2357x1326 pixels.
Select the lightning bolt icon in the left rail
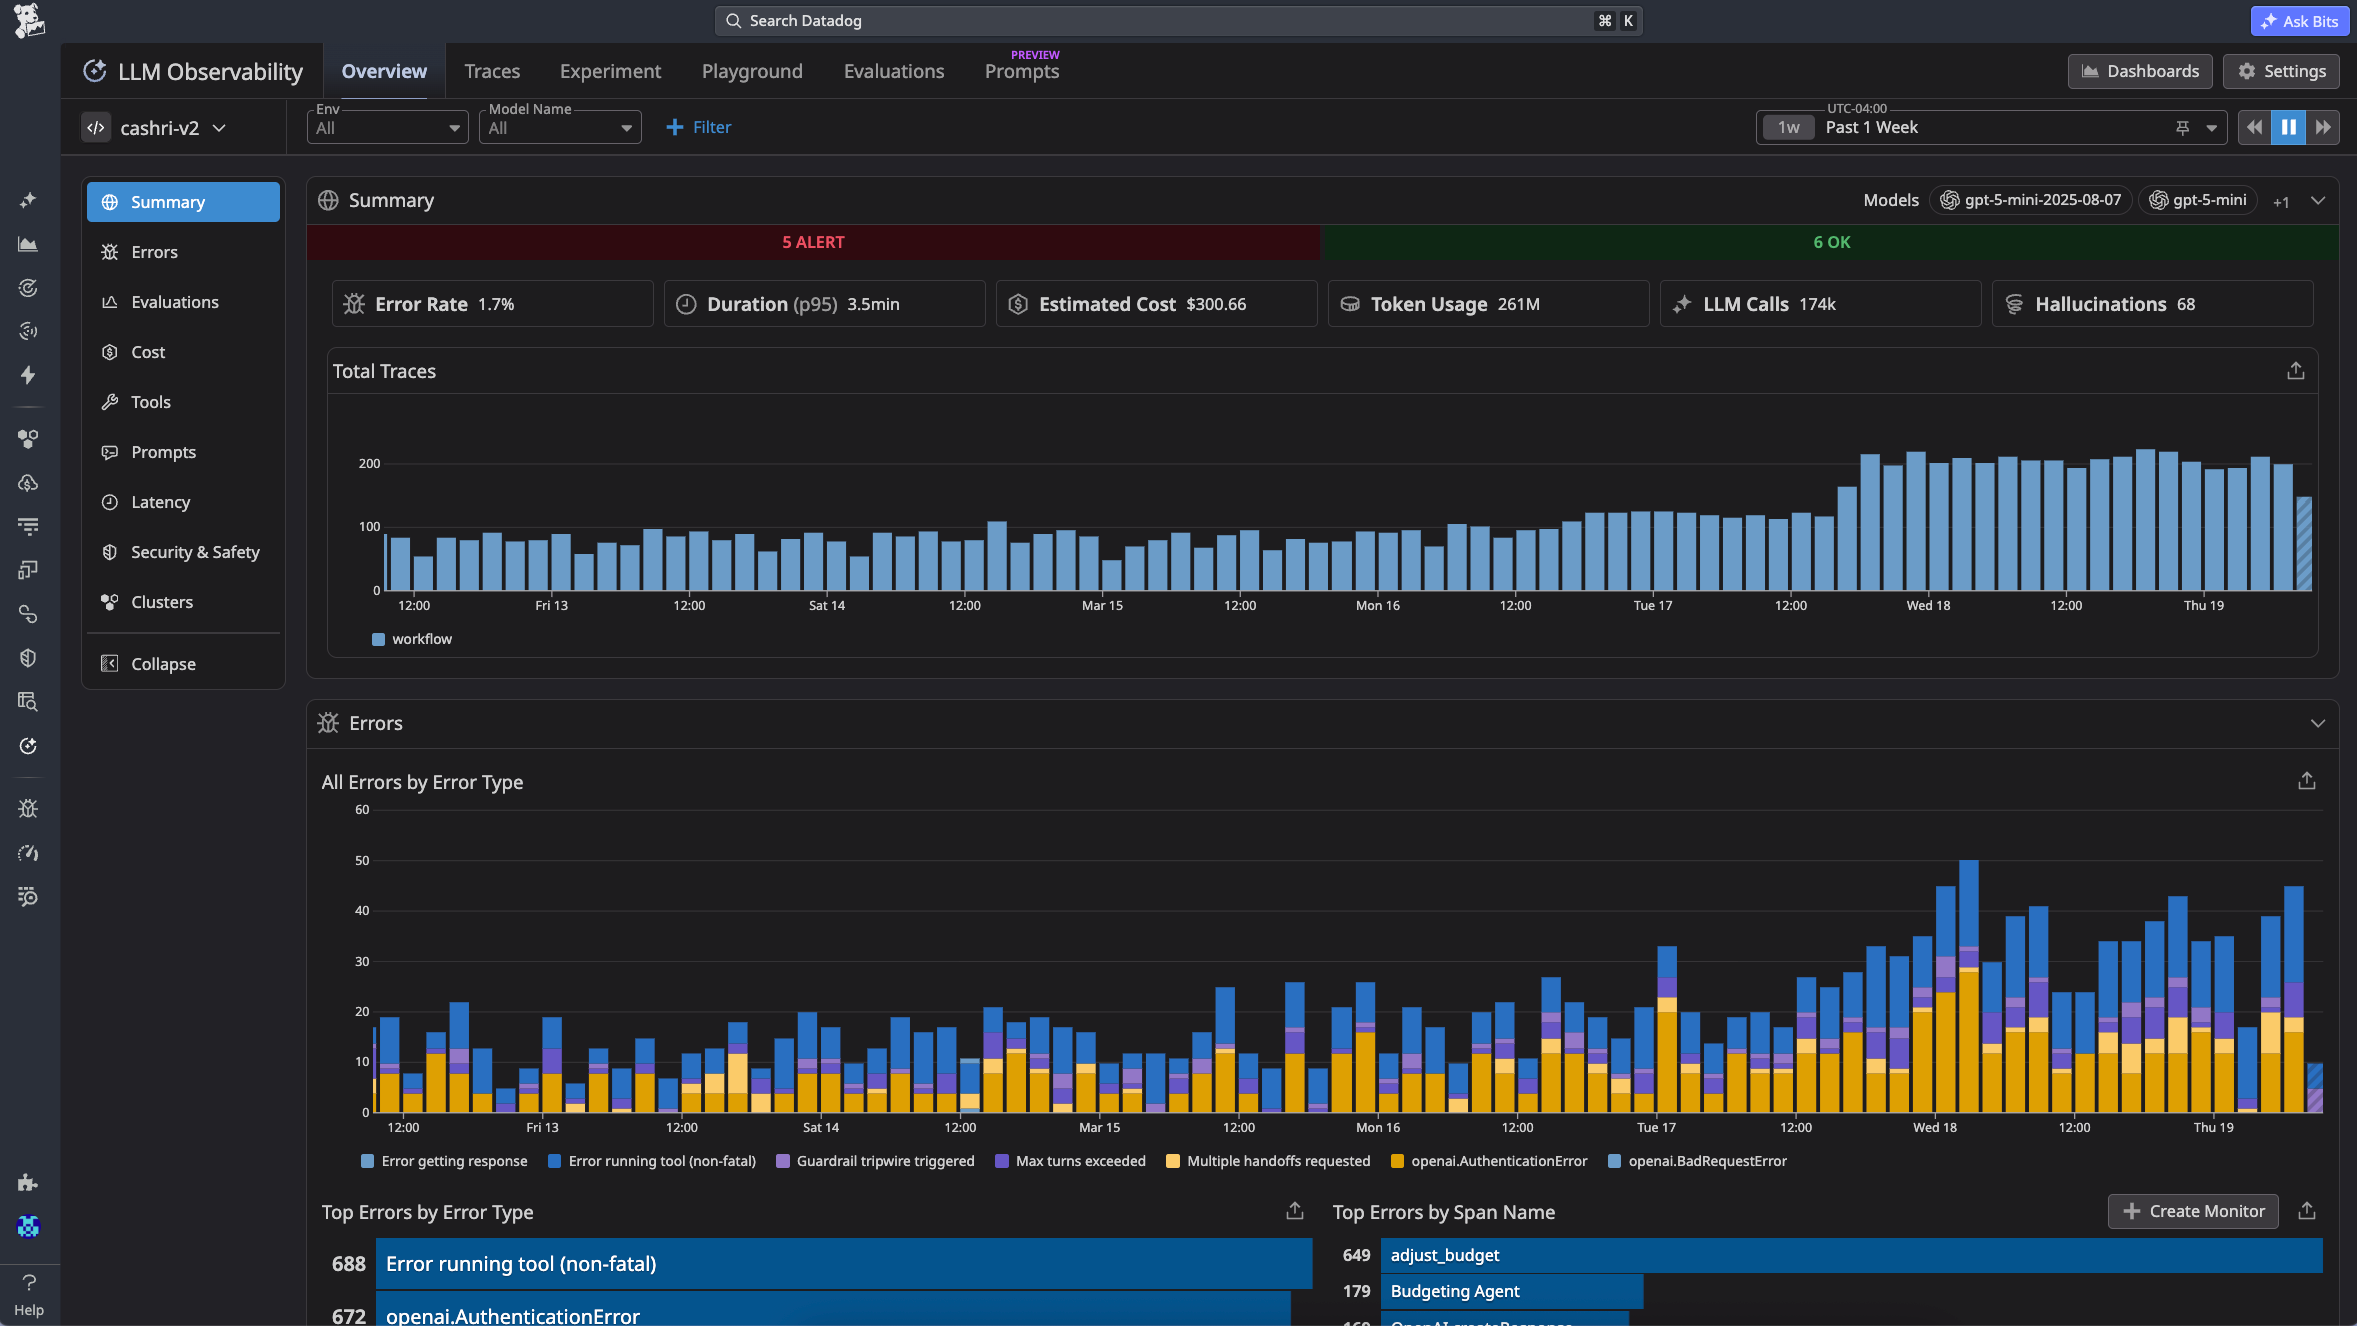tap(29, 375)
